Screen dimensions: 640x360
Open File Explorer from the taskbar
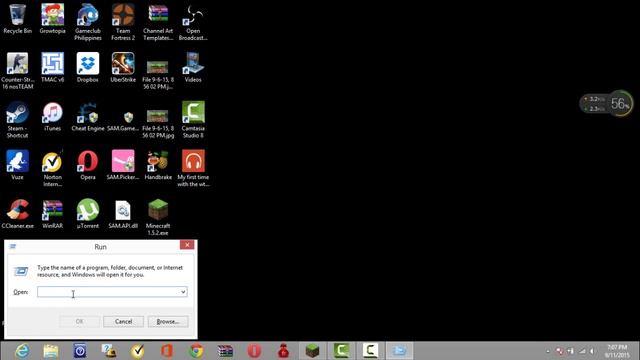point(51,351)
